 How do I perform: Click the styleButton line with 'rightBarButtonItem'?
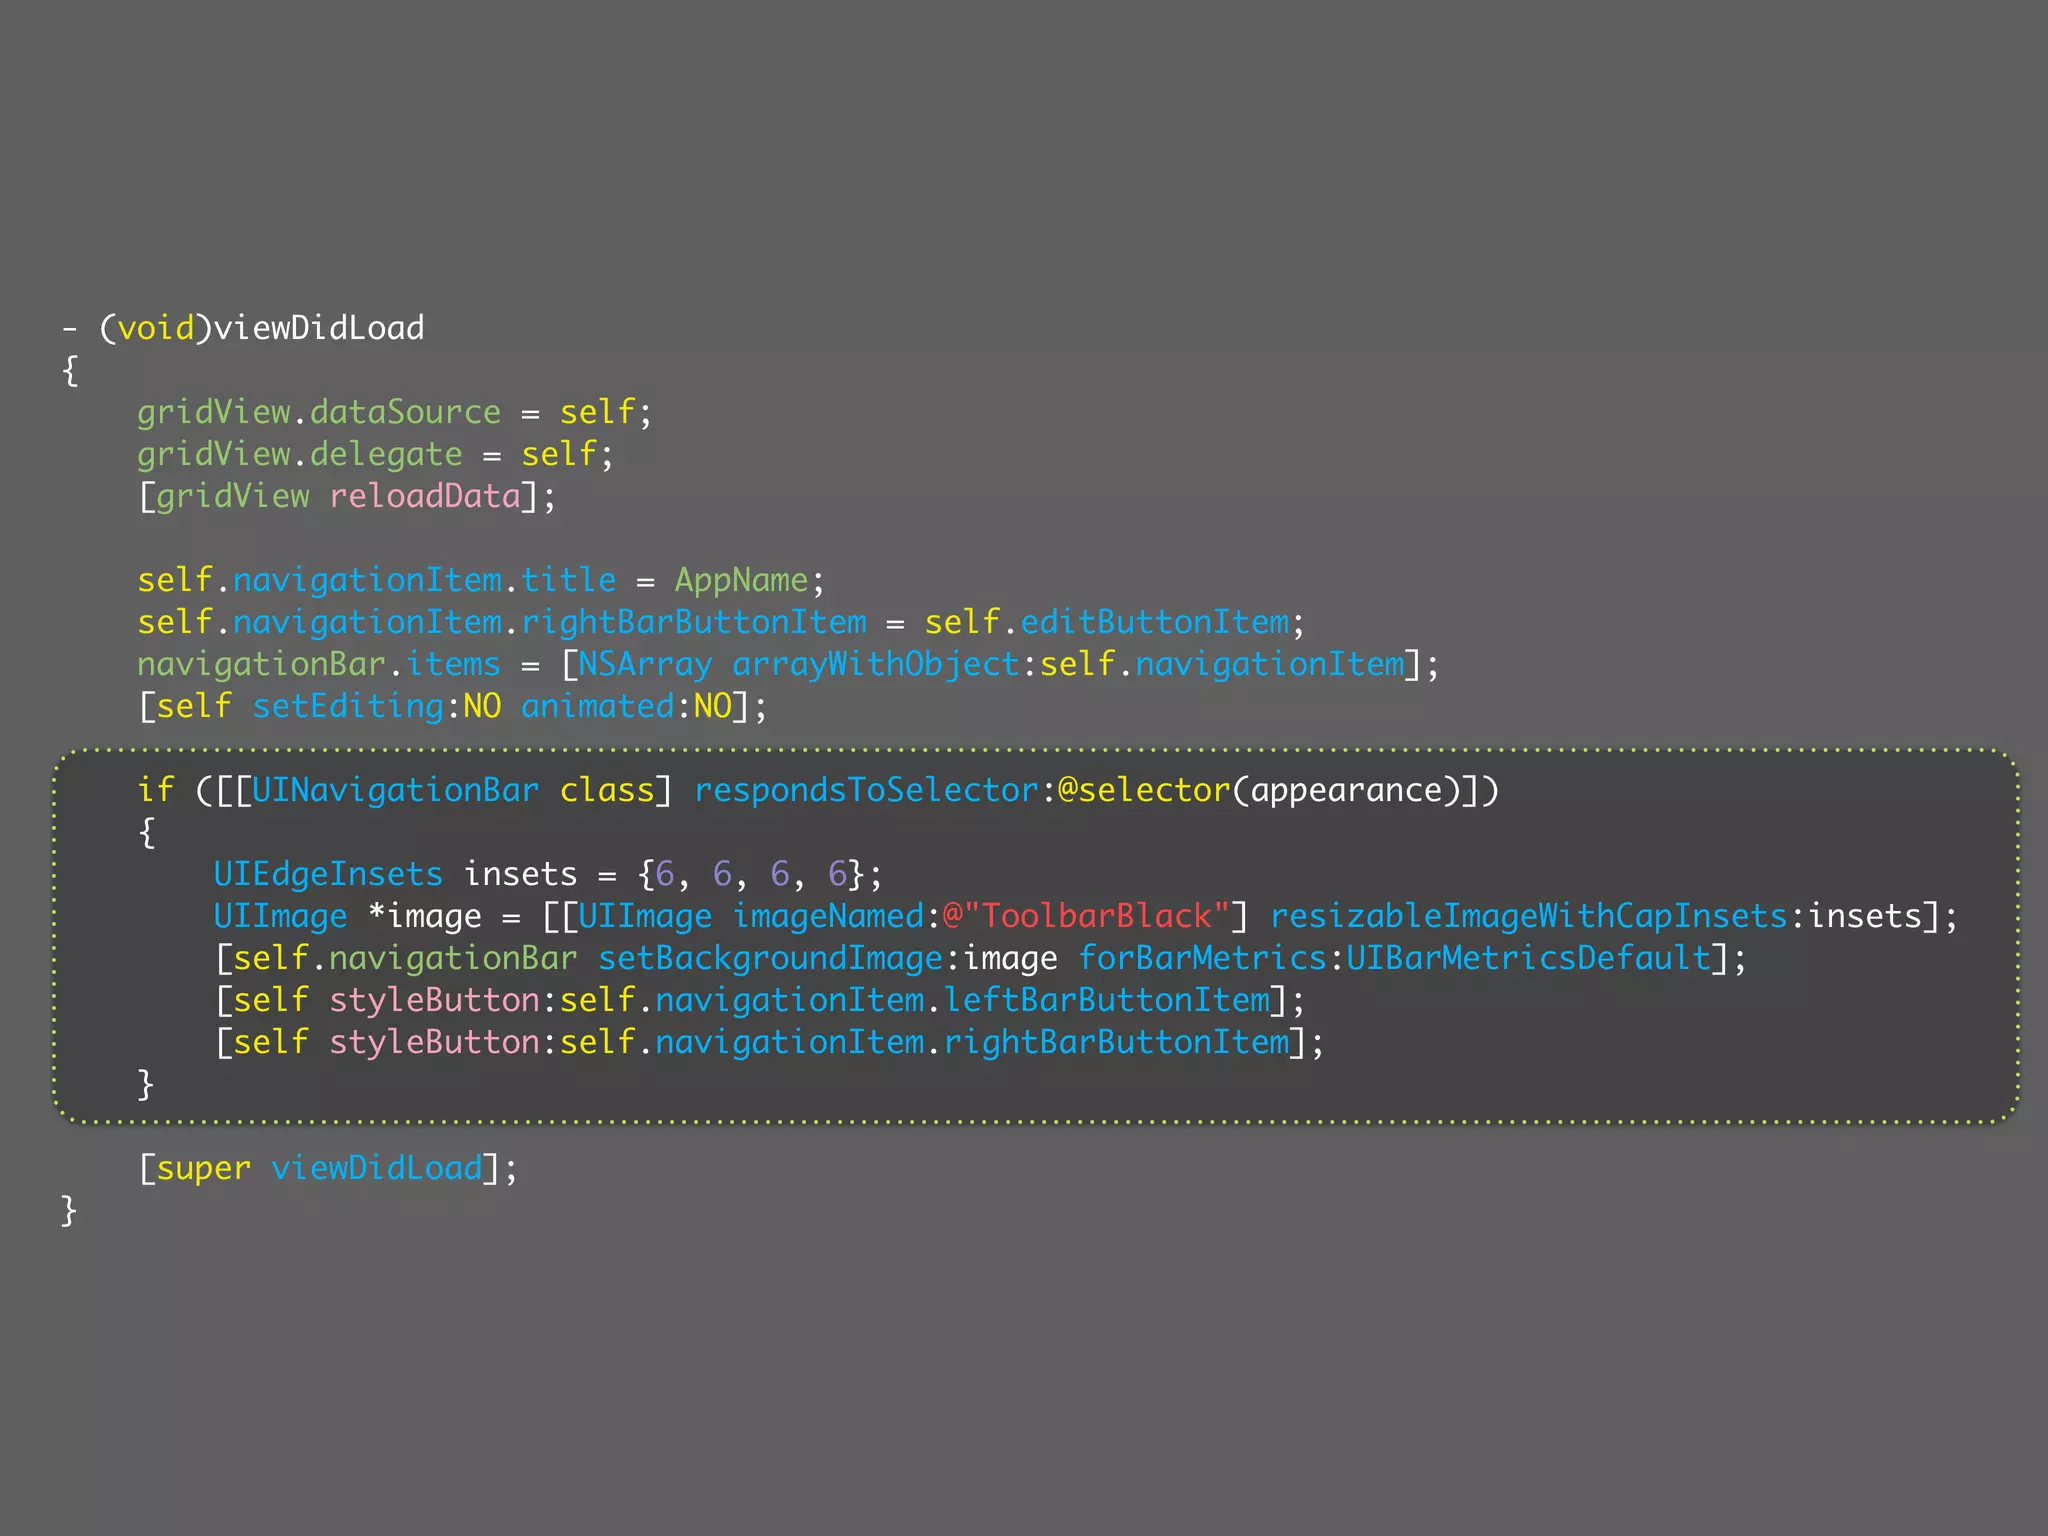click(769, 1042)
